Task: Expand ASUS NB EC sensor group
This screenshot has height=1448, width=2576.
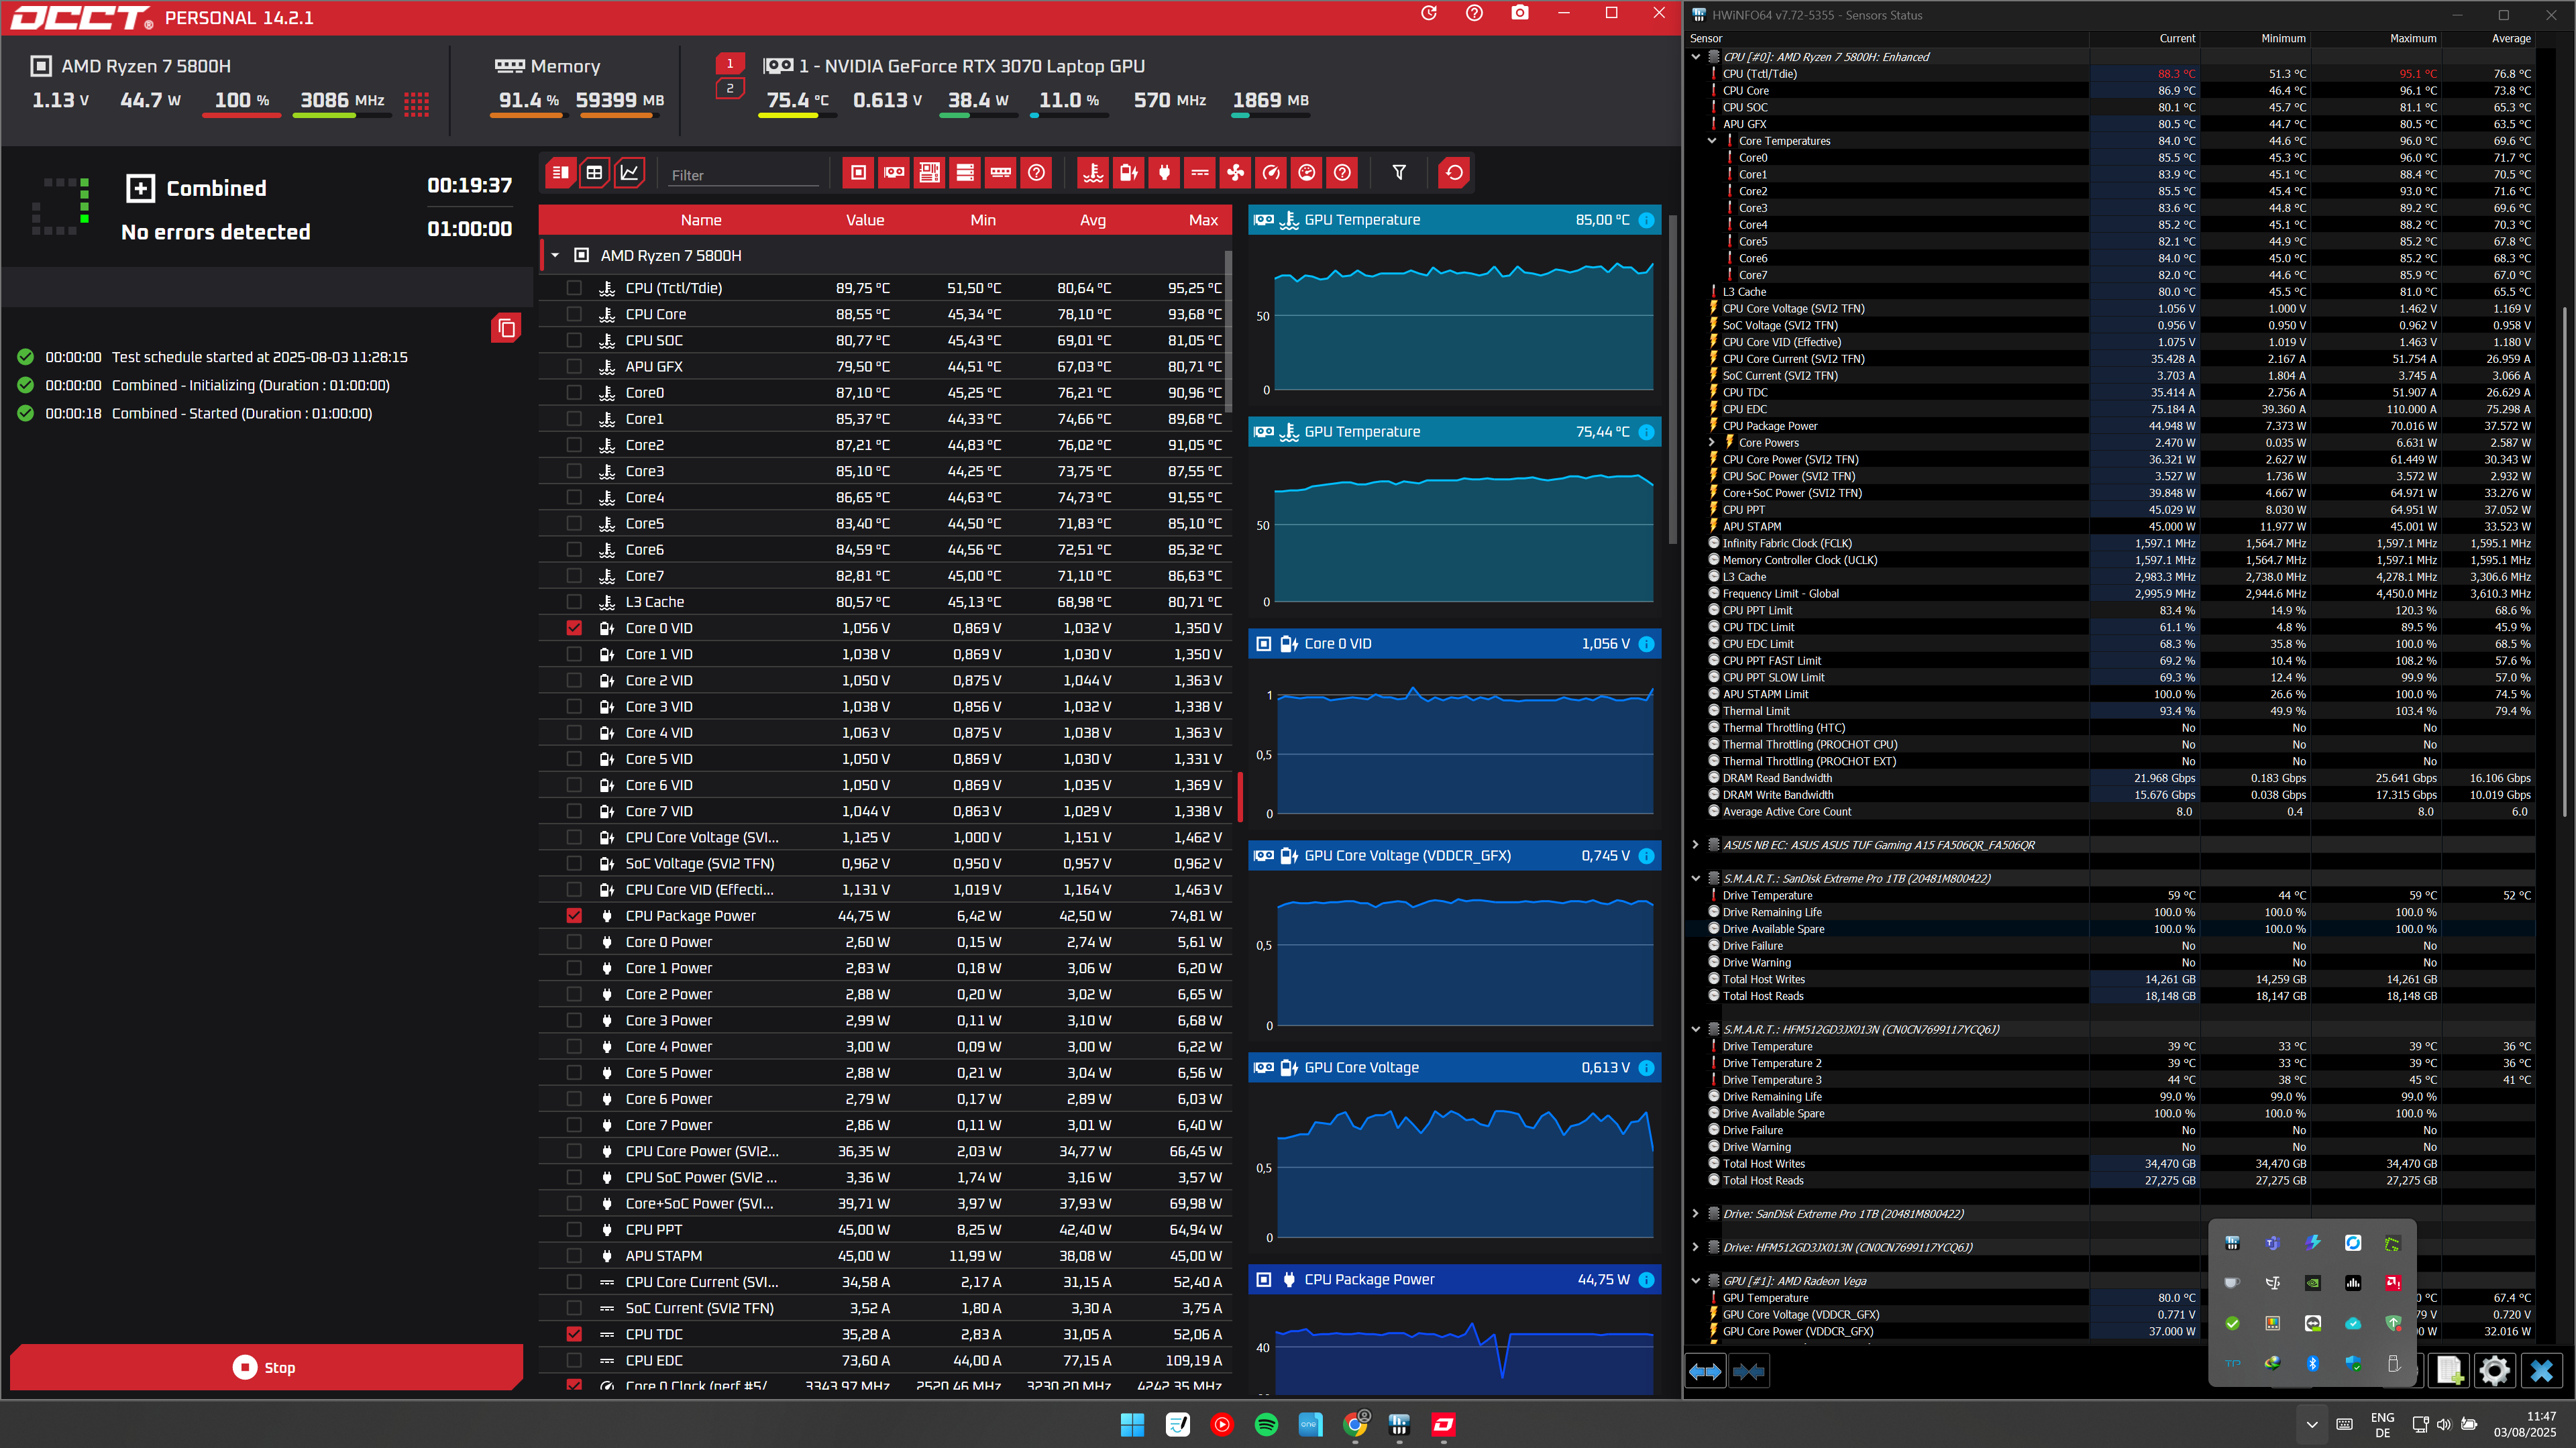Action: 1696,845
